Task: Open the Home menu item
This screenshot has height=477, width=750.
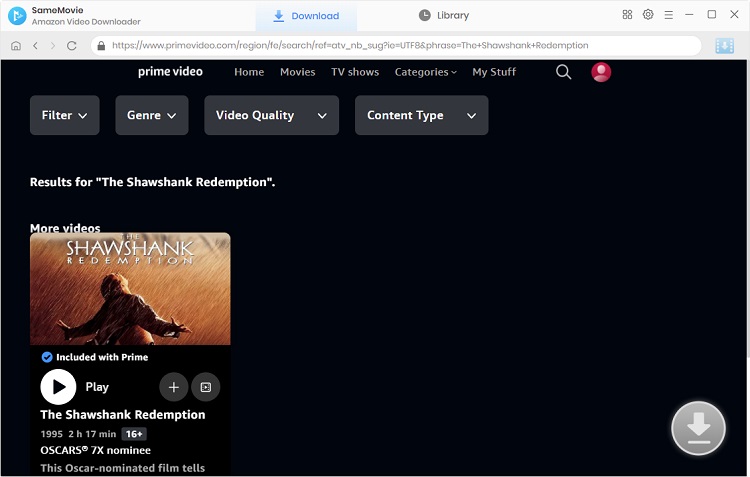Action: pyautogui.click(x=249, y=72)
